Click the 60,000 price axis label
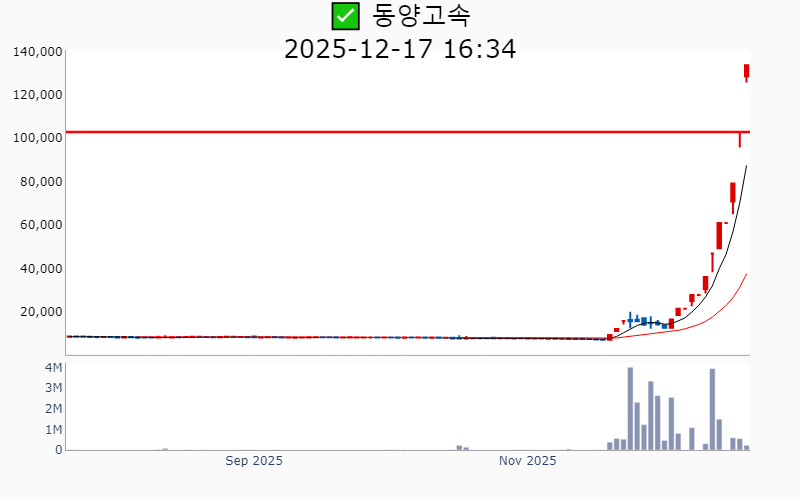The height and width of the screenshot is (500, 800). 43,225
